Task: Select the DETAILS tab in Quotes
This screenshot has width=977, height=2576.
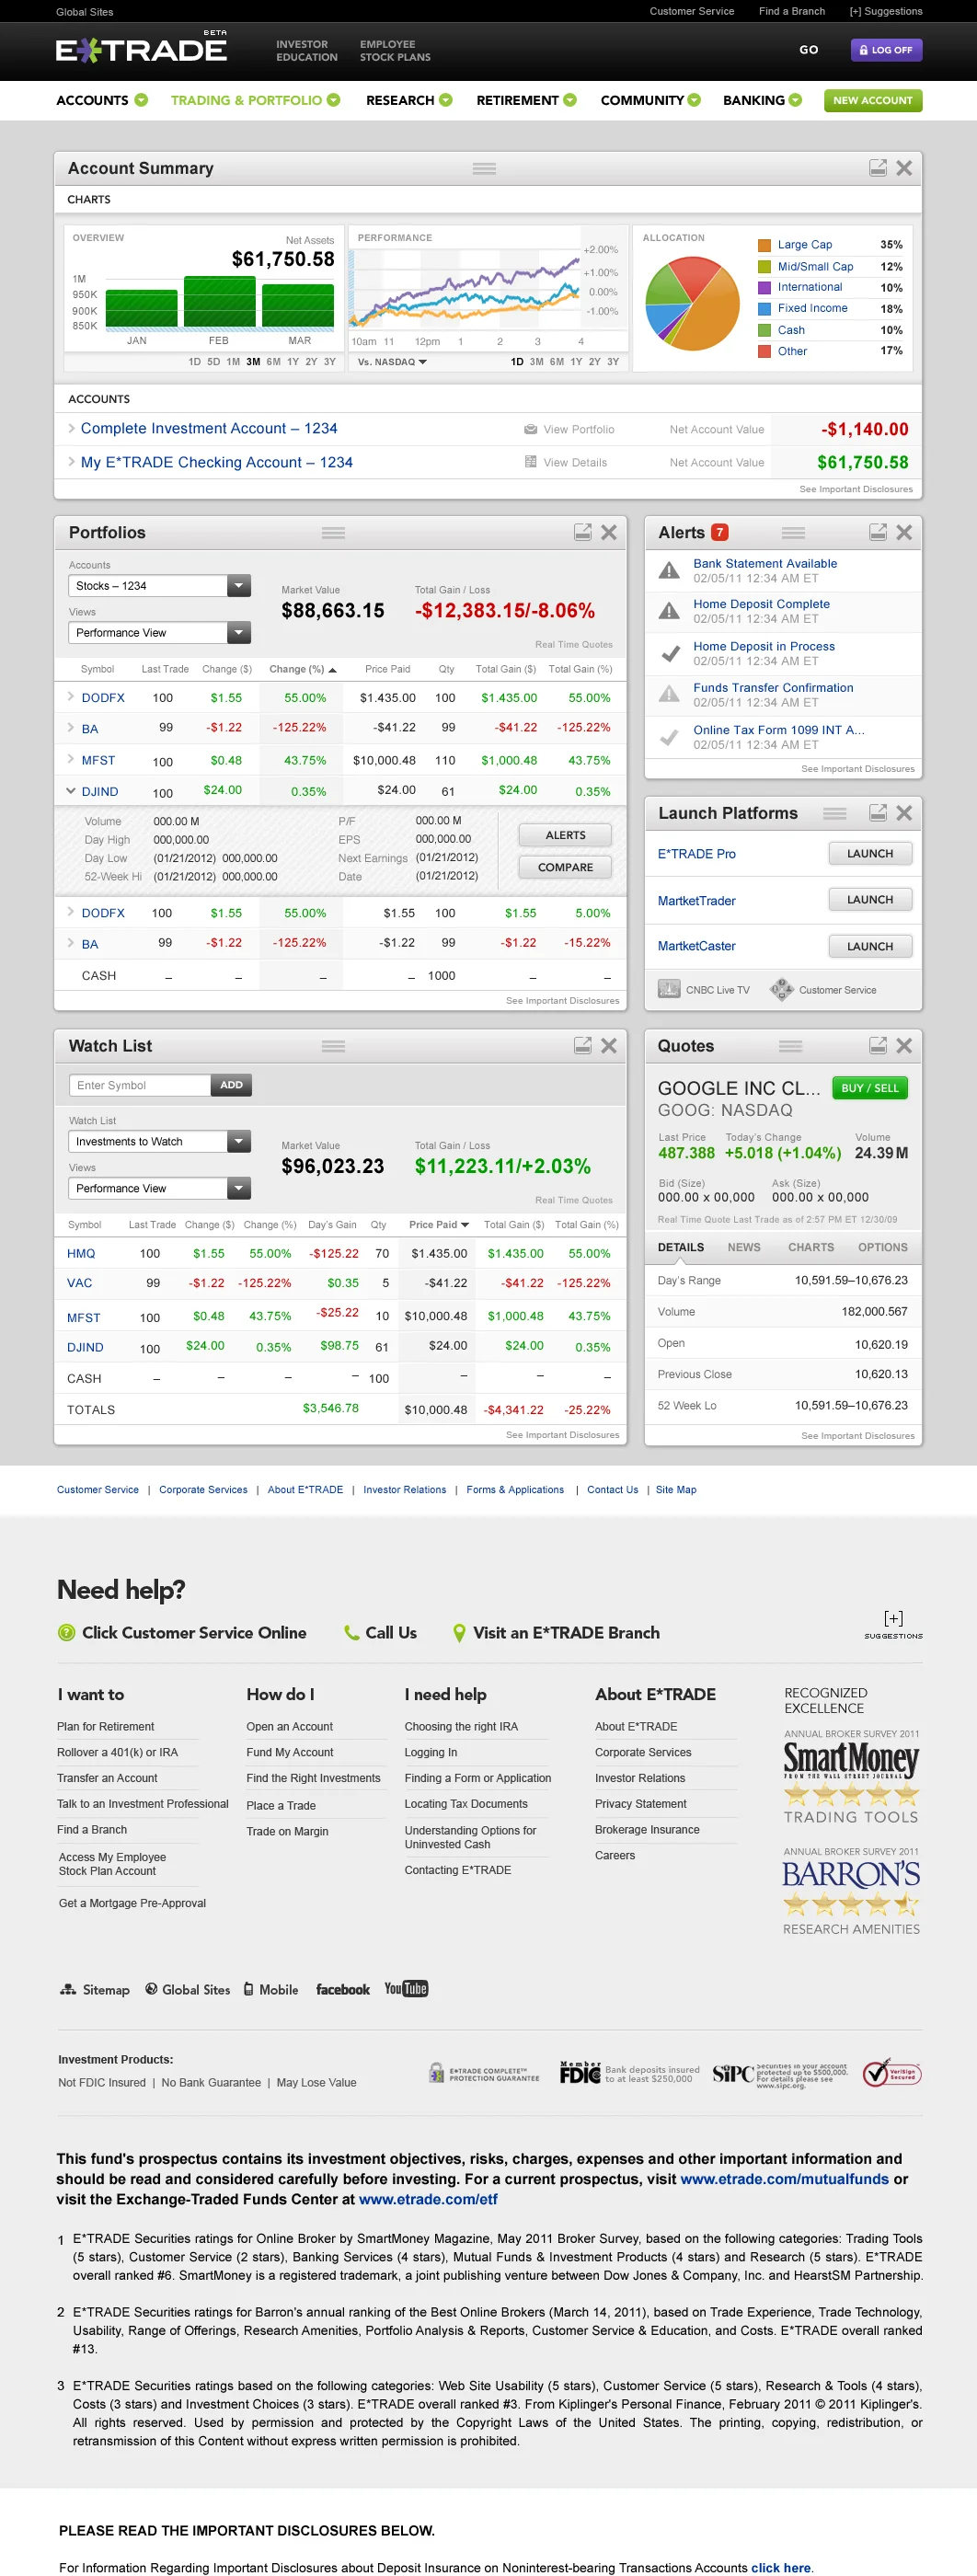Action: point(680,1247)
